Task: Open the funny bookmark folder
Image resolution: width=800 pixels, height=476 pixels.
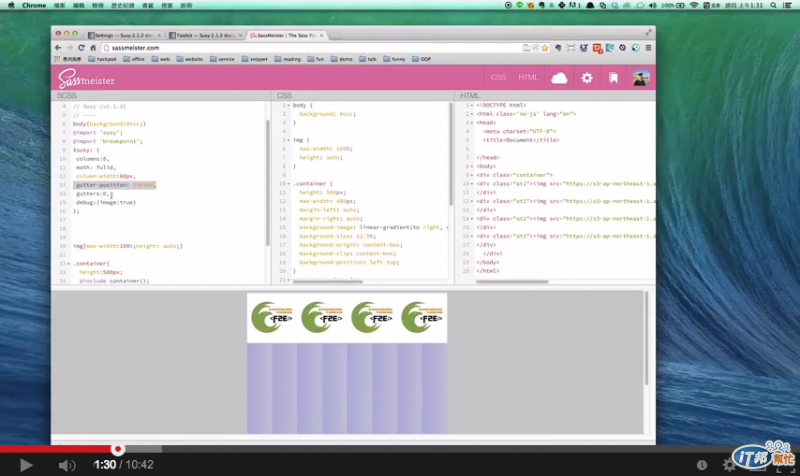Action: pos(394,59)
